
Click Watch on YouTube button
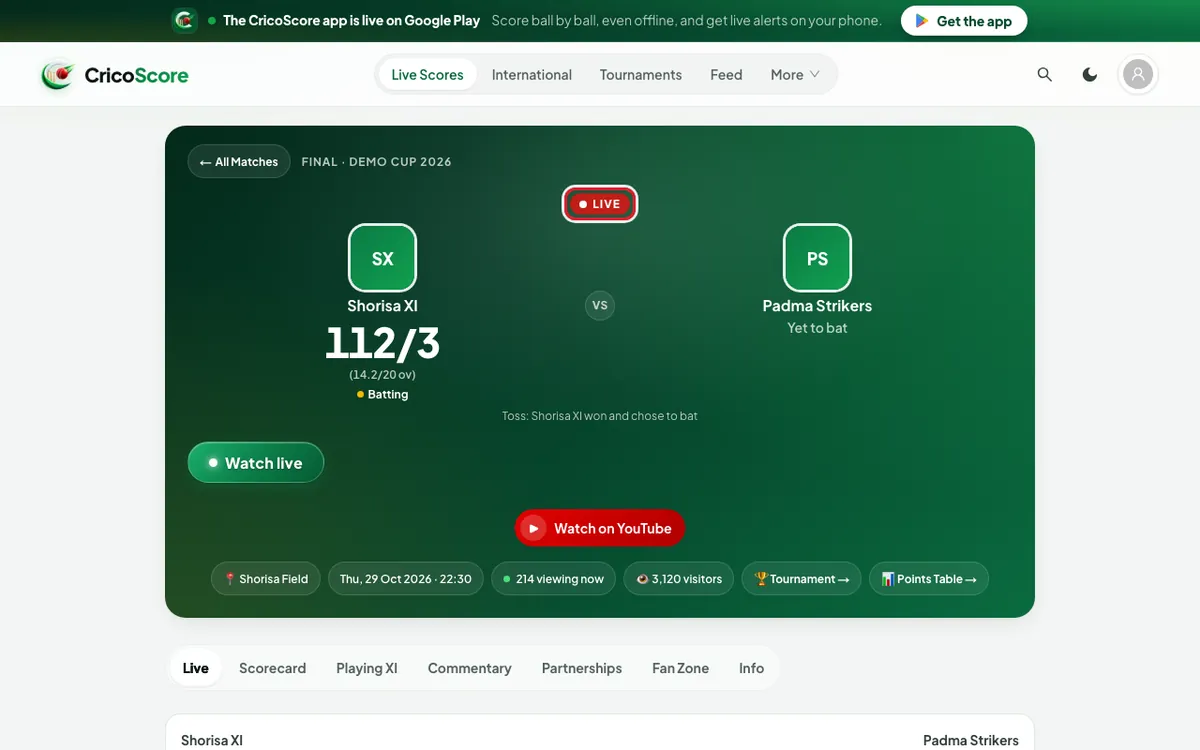pos(600,529)
